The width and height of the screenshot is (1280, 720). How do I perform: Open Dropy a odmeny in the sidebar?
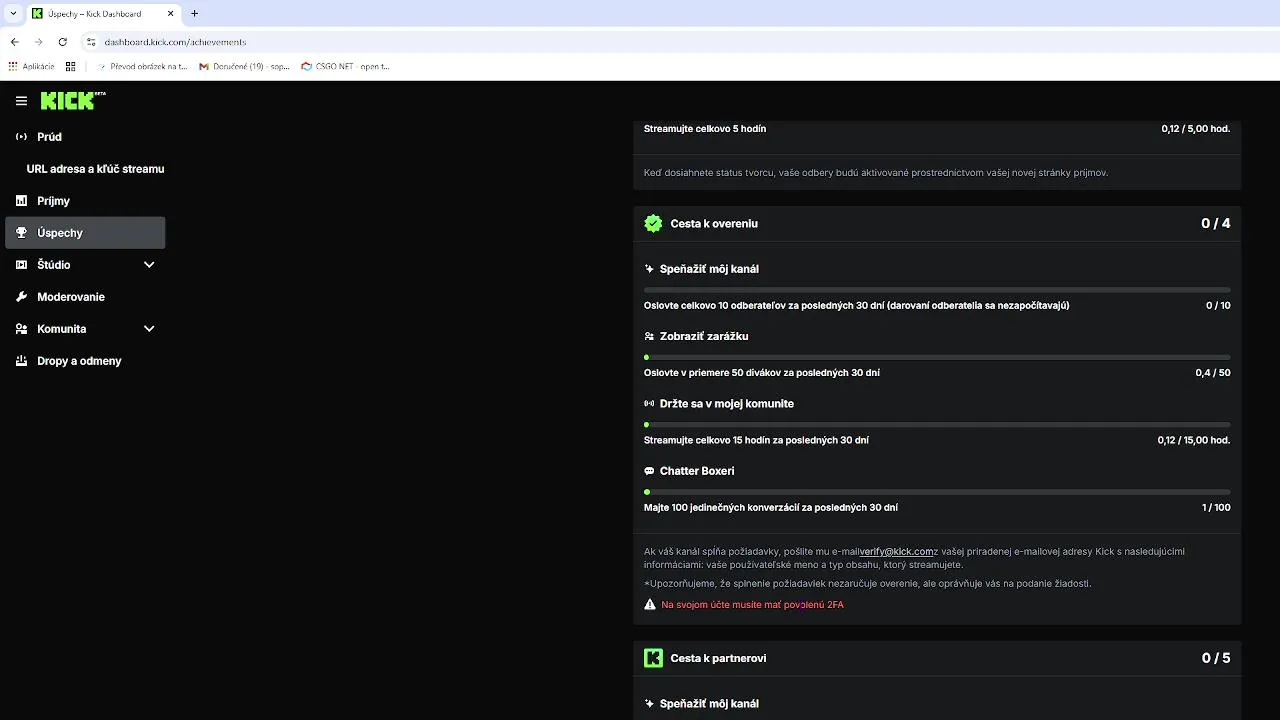coord(86,361)
